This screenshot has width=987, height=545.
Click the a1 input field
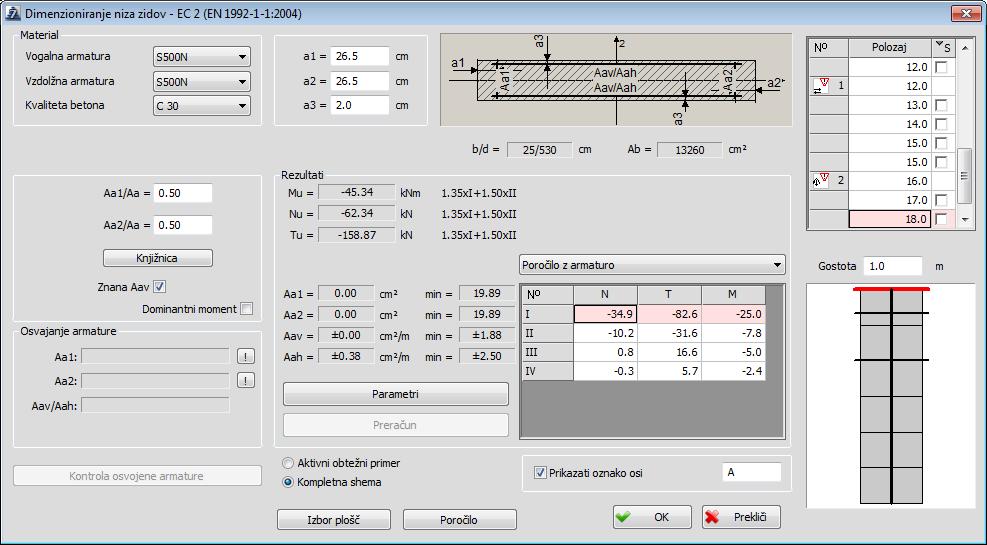[359, 56]
